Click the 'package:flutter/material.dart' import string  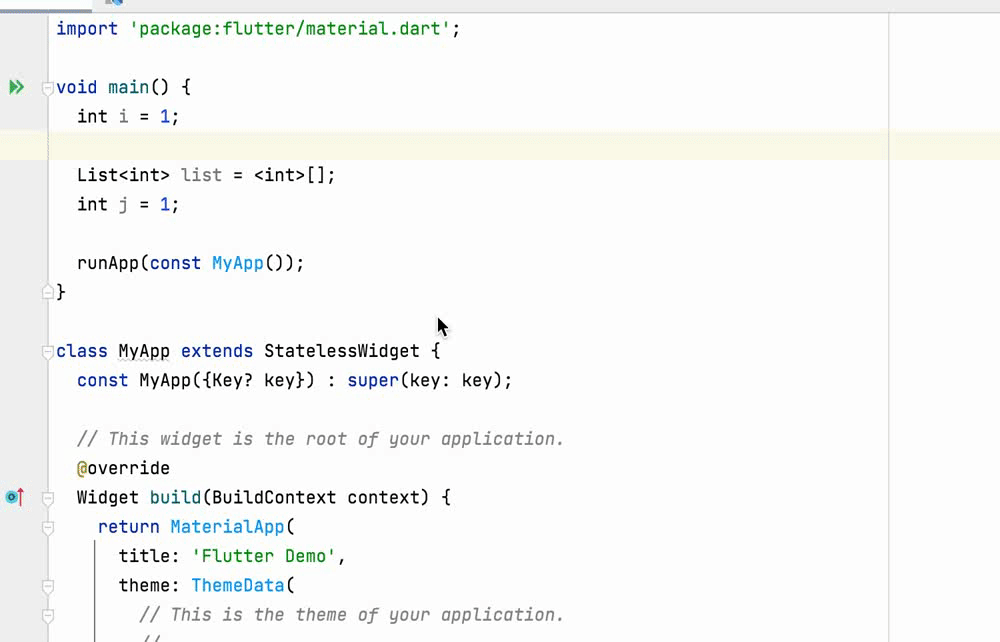click(x=290, y=29)
